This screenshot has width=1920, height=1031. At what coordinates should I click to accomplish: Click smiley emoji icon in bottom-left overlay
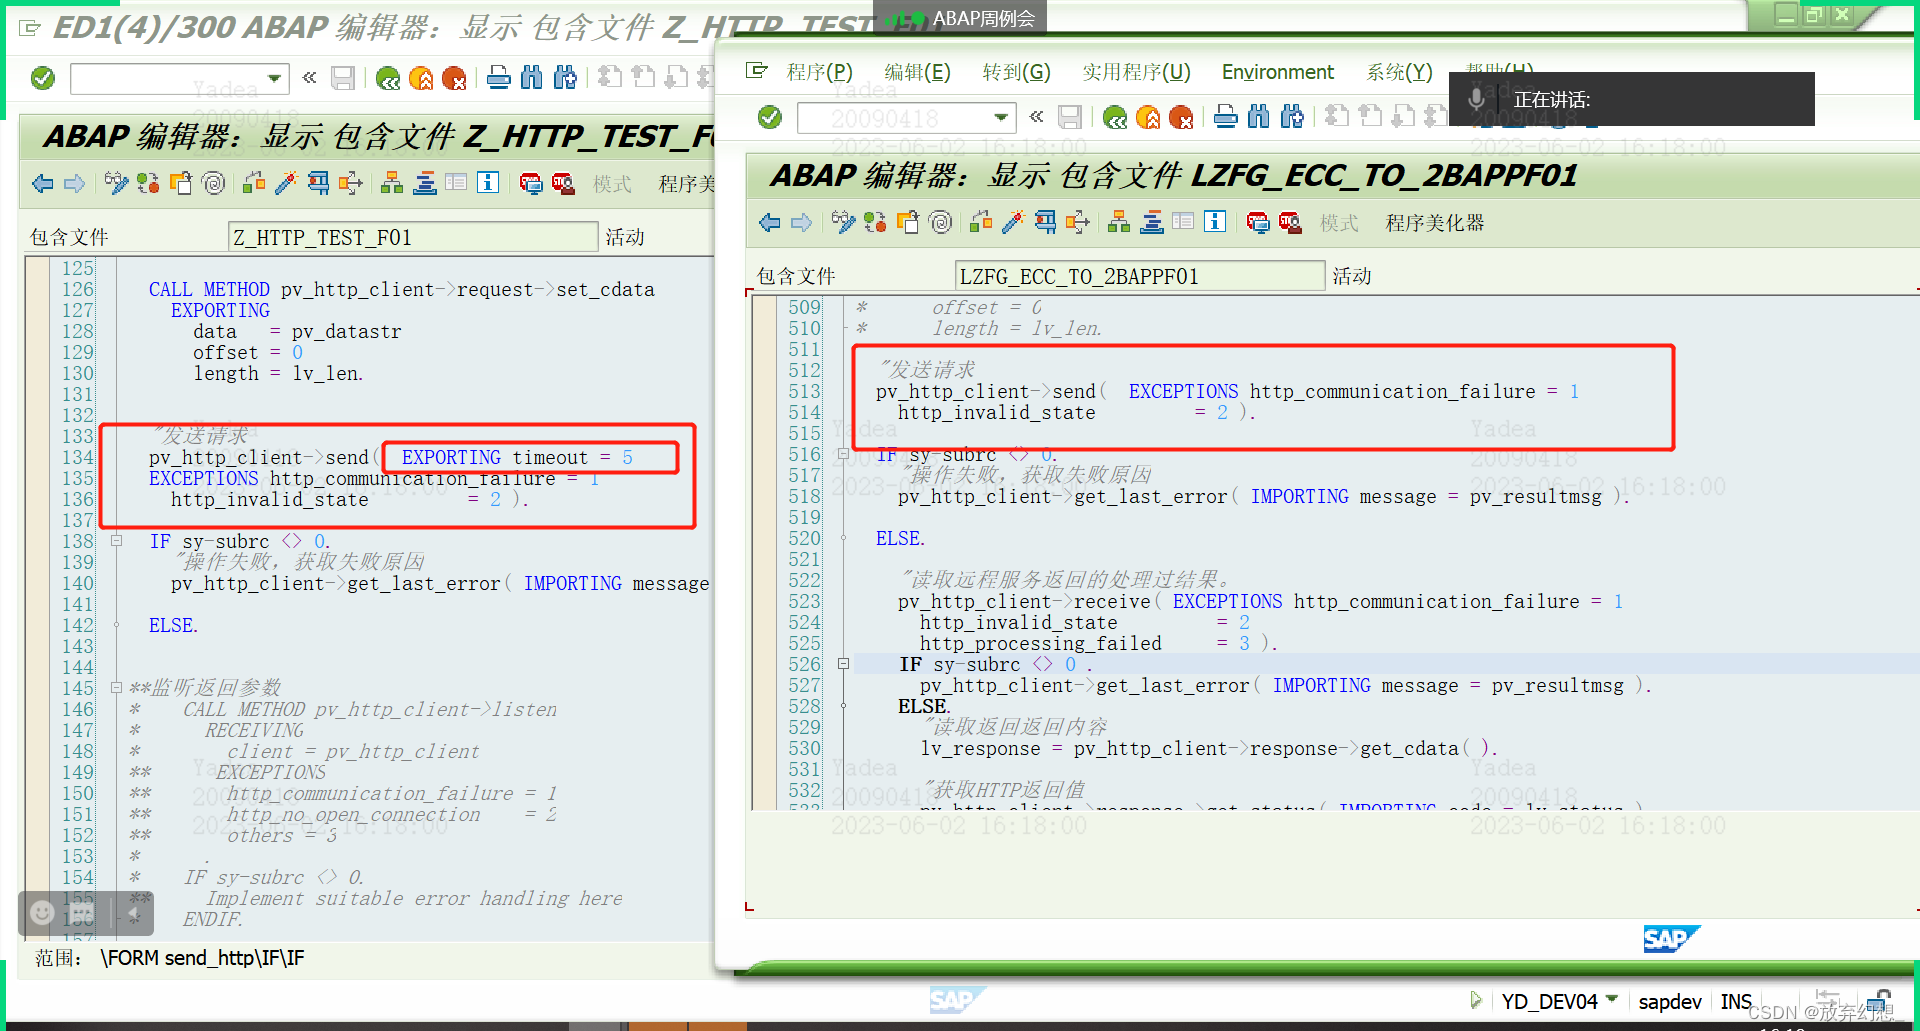pos(42,912)
